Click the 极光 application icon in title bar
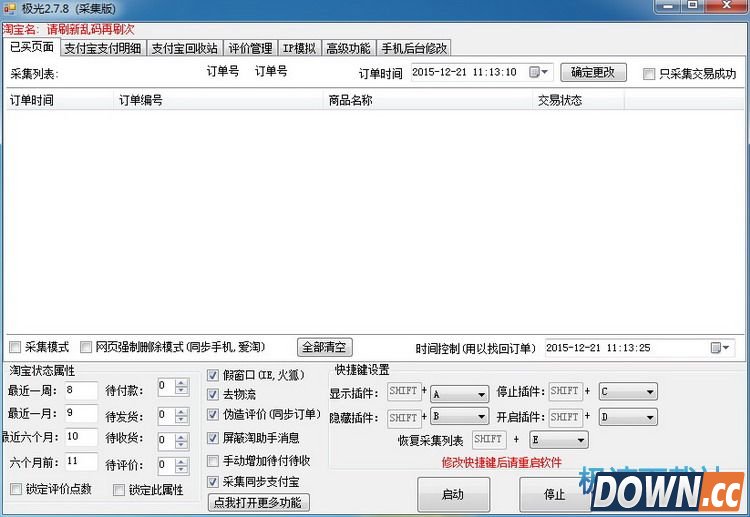 pos(10,8)
